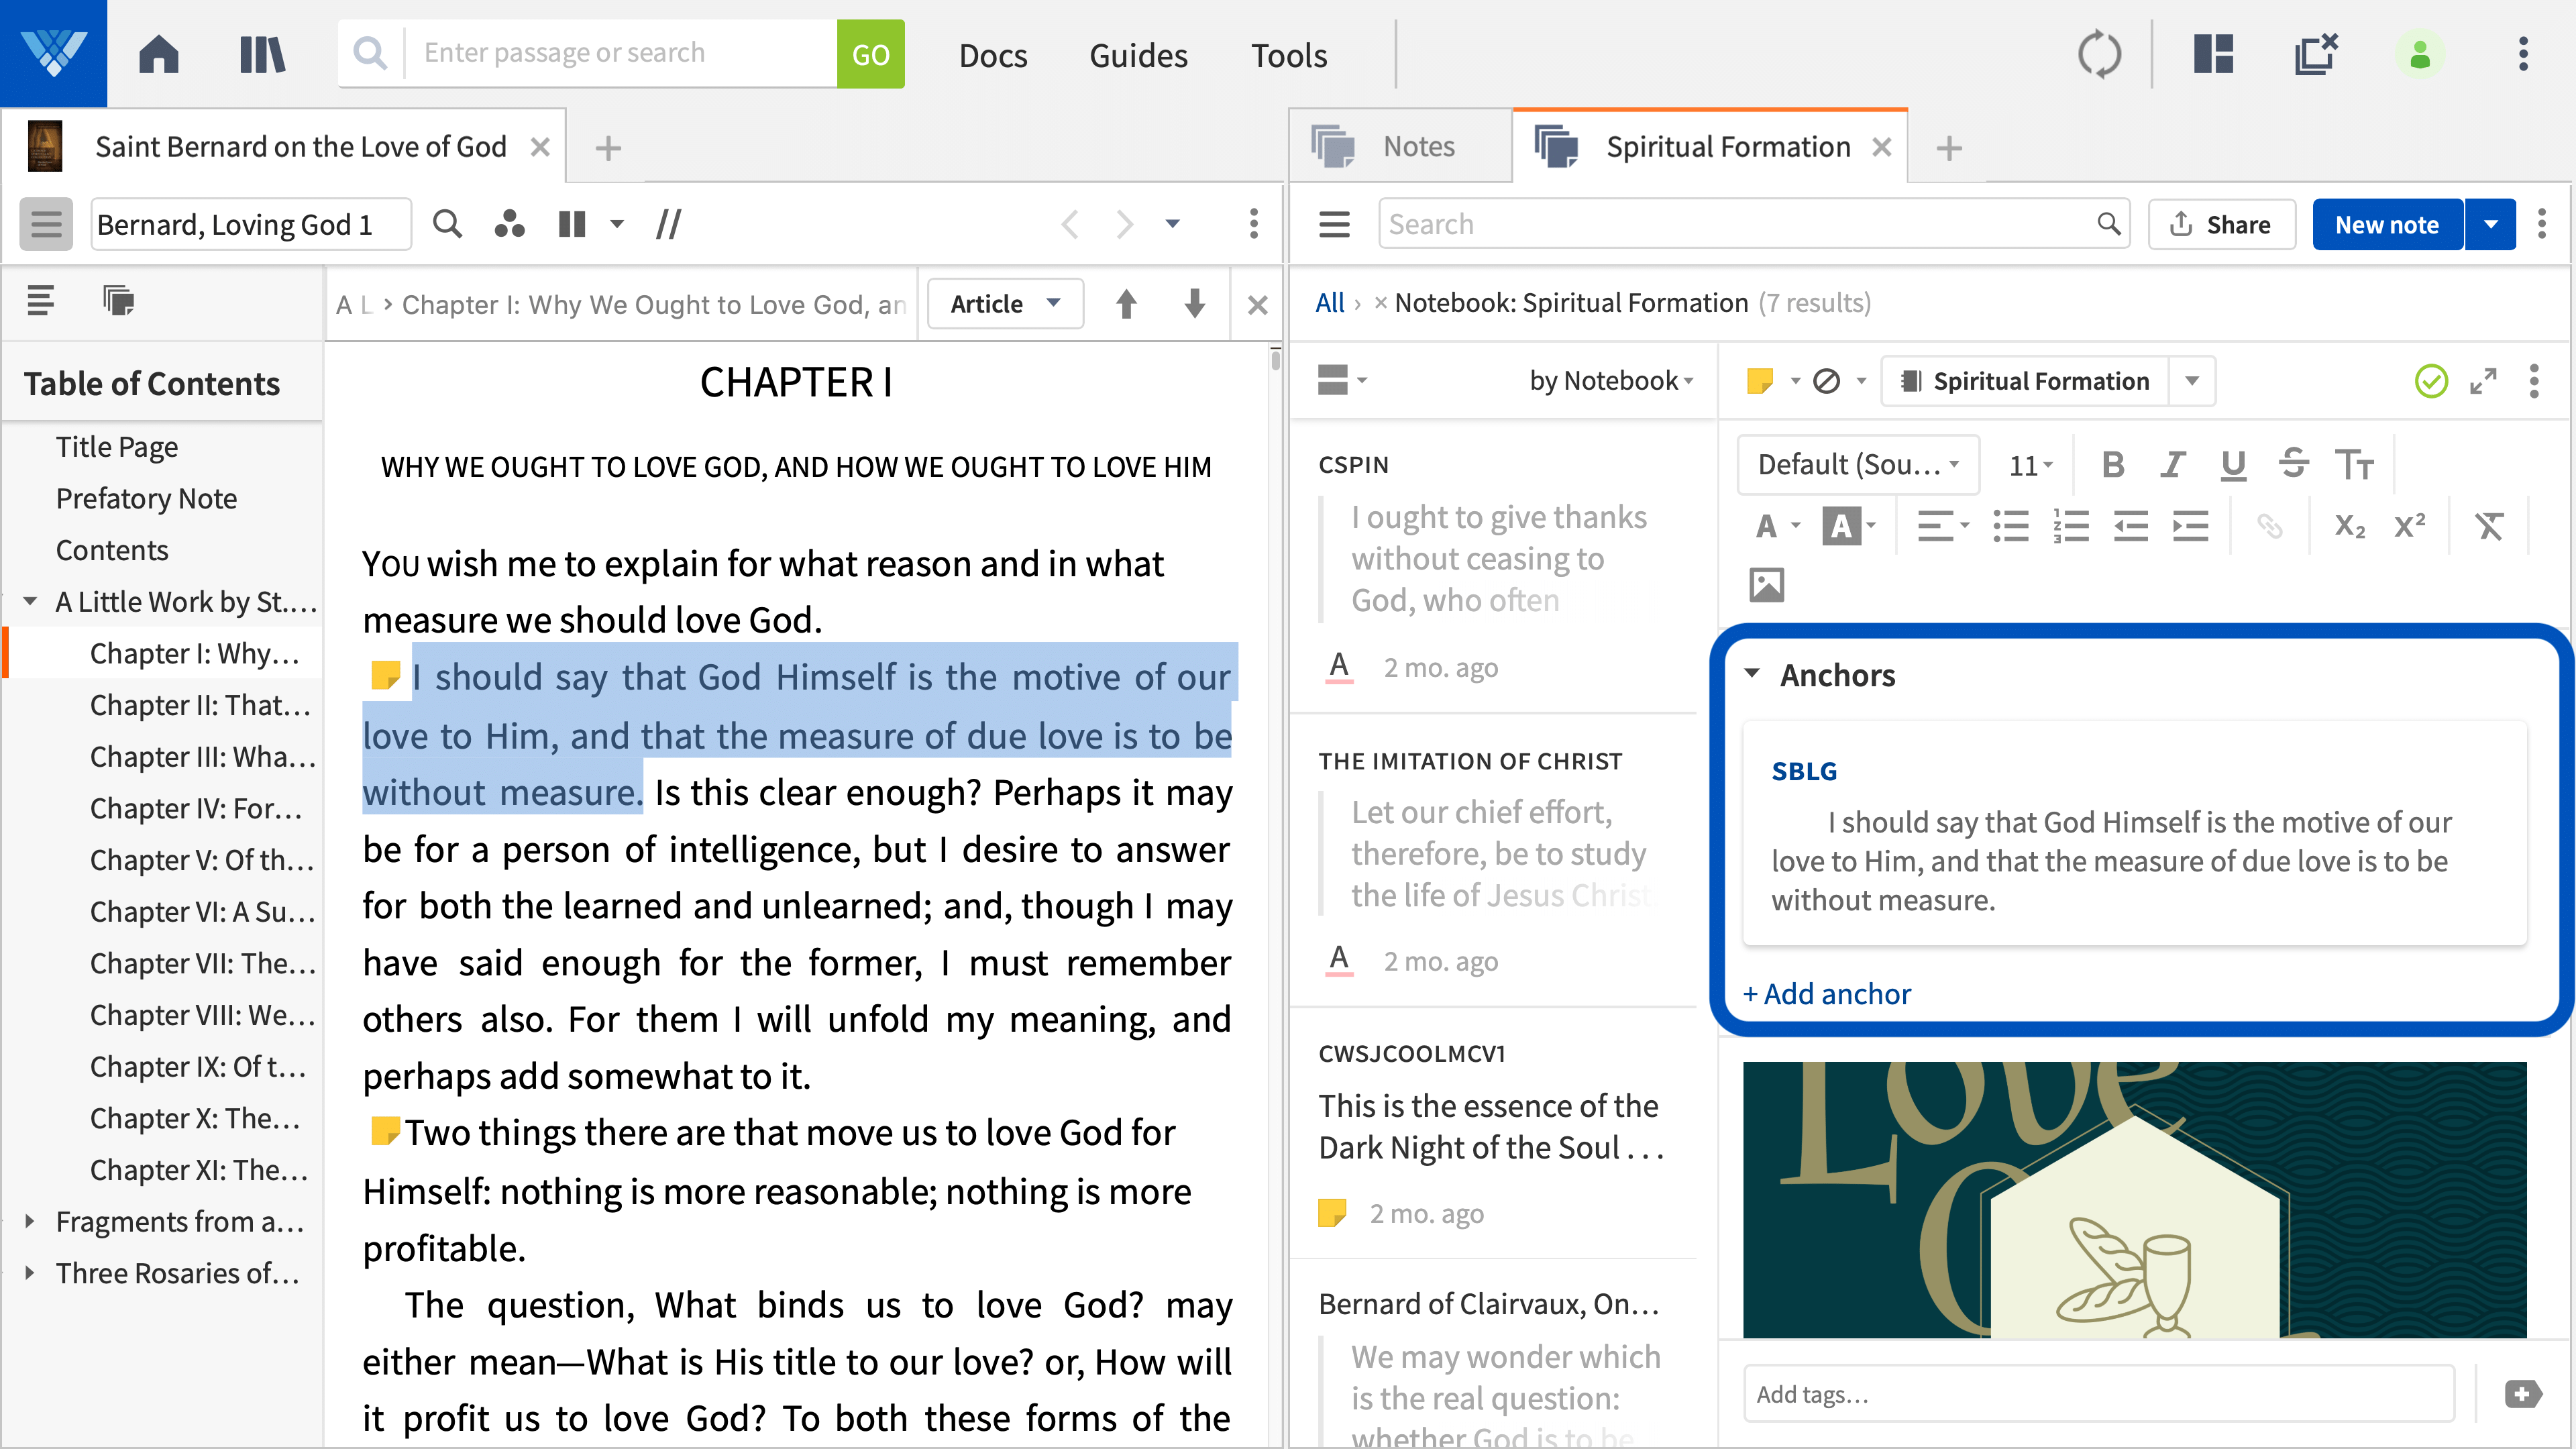The height and width of the screenshot is (1449, 2576).
Task: Open the font family Default dropdown
Action: click(x=1858, y=465)
